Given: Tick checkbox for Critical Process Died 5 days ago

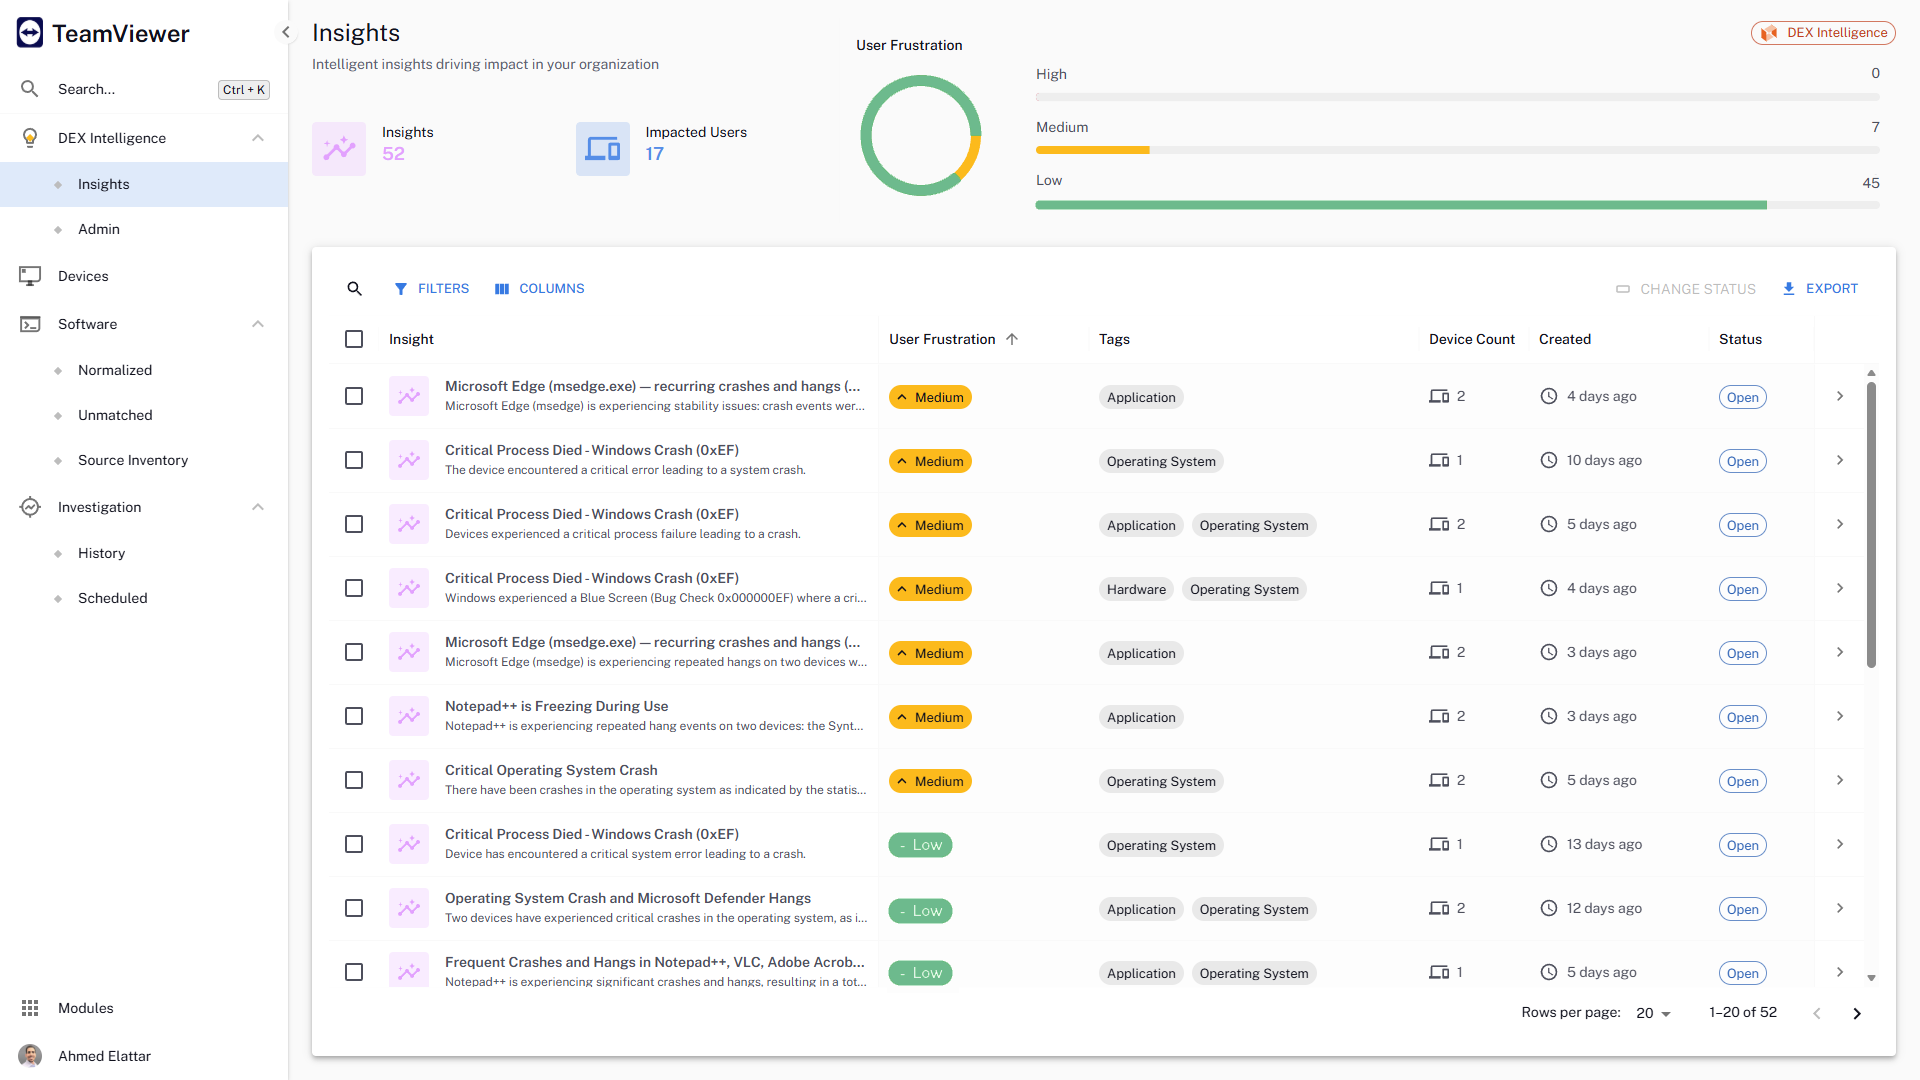Looking at the screenshot, I should [354, 524].
